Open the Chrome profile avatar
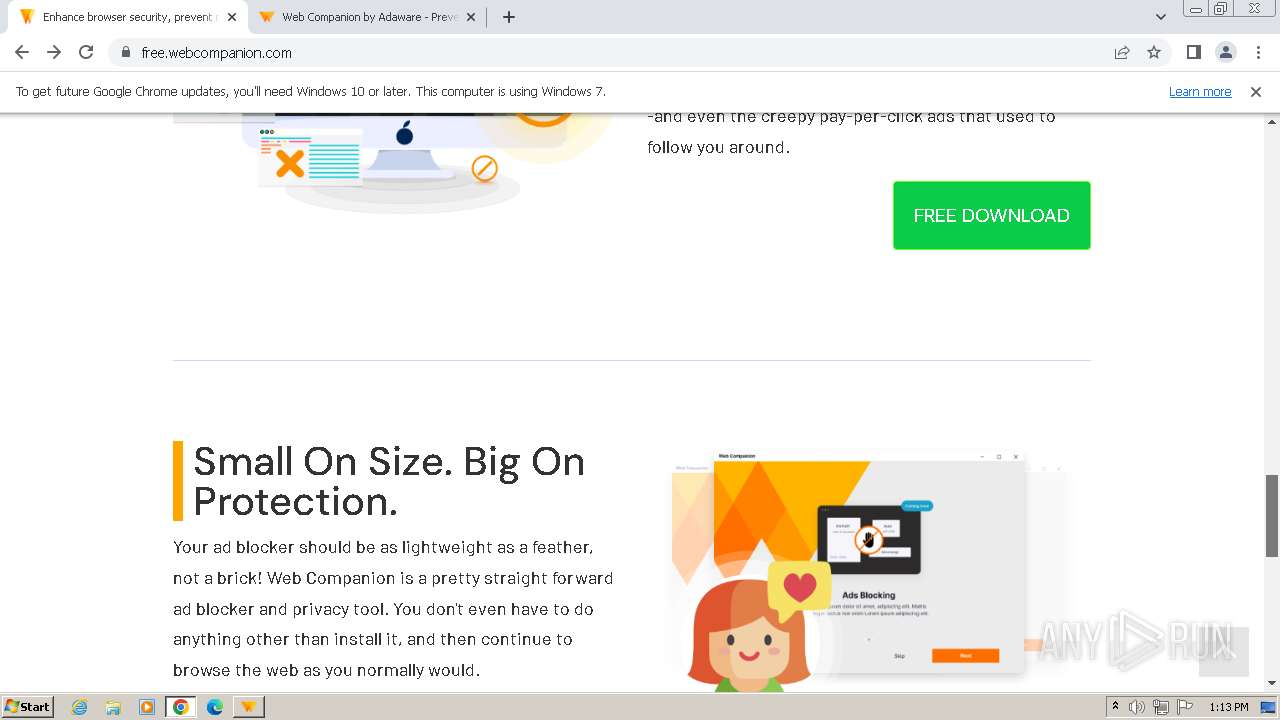Screen dimensions: 1280x720 [1225, 52]
